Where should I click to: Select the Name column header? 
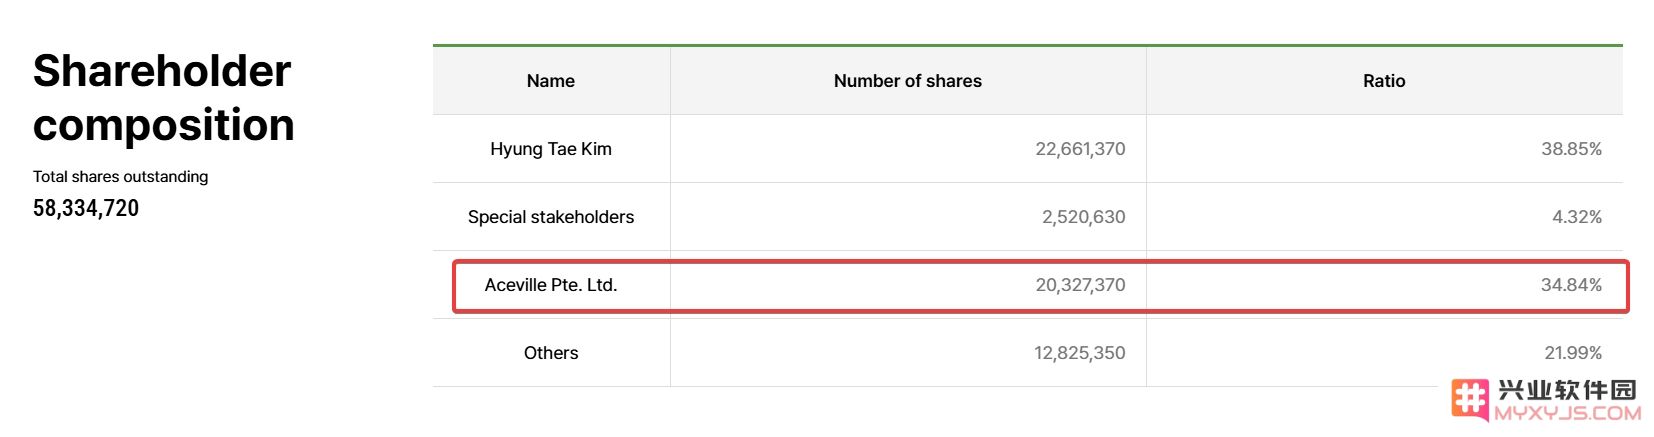[551, 81]
